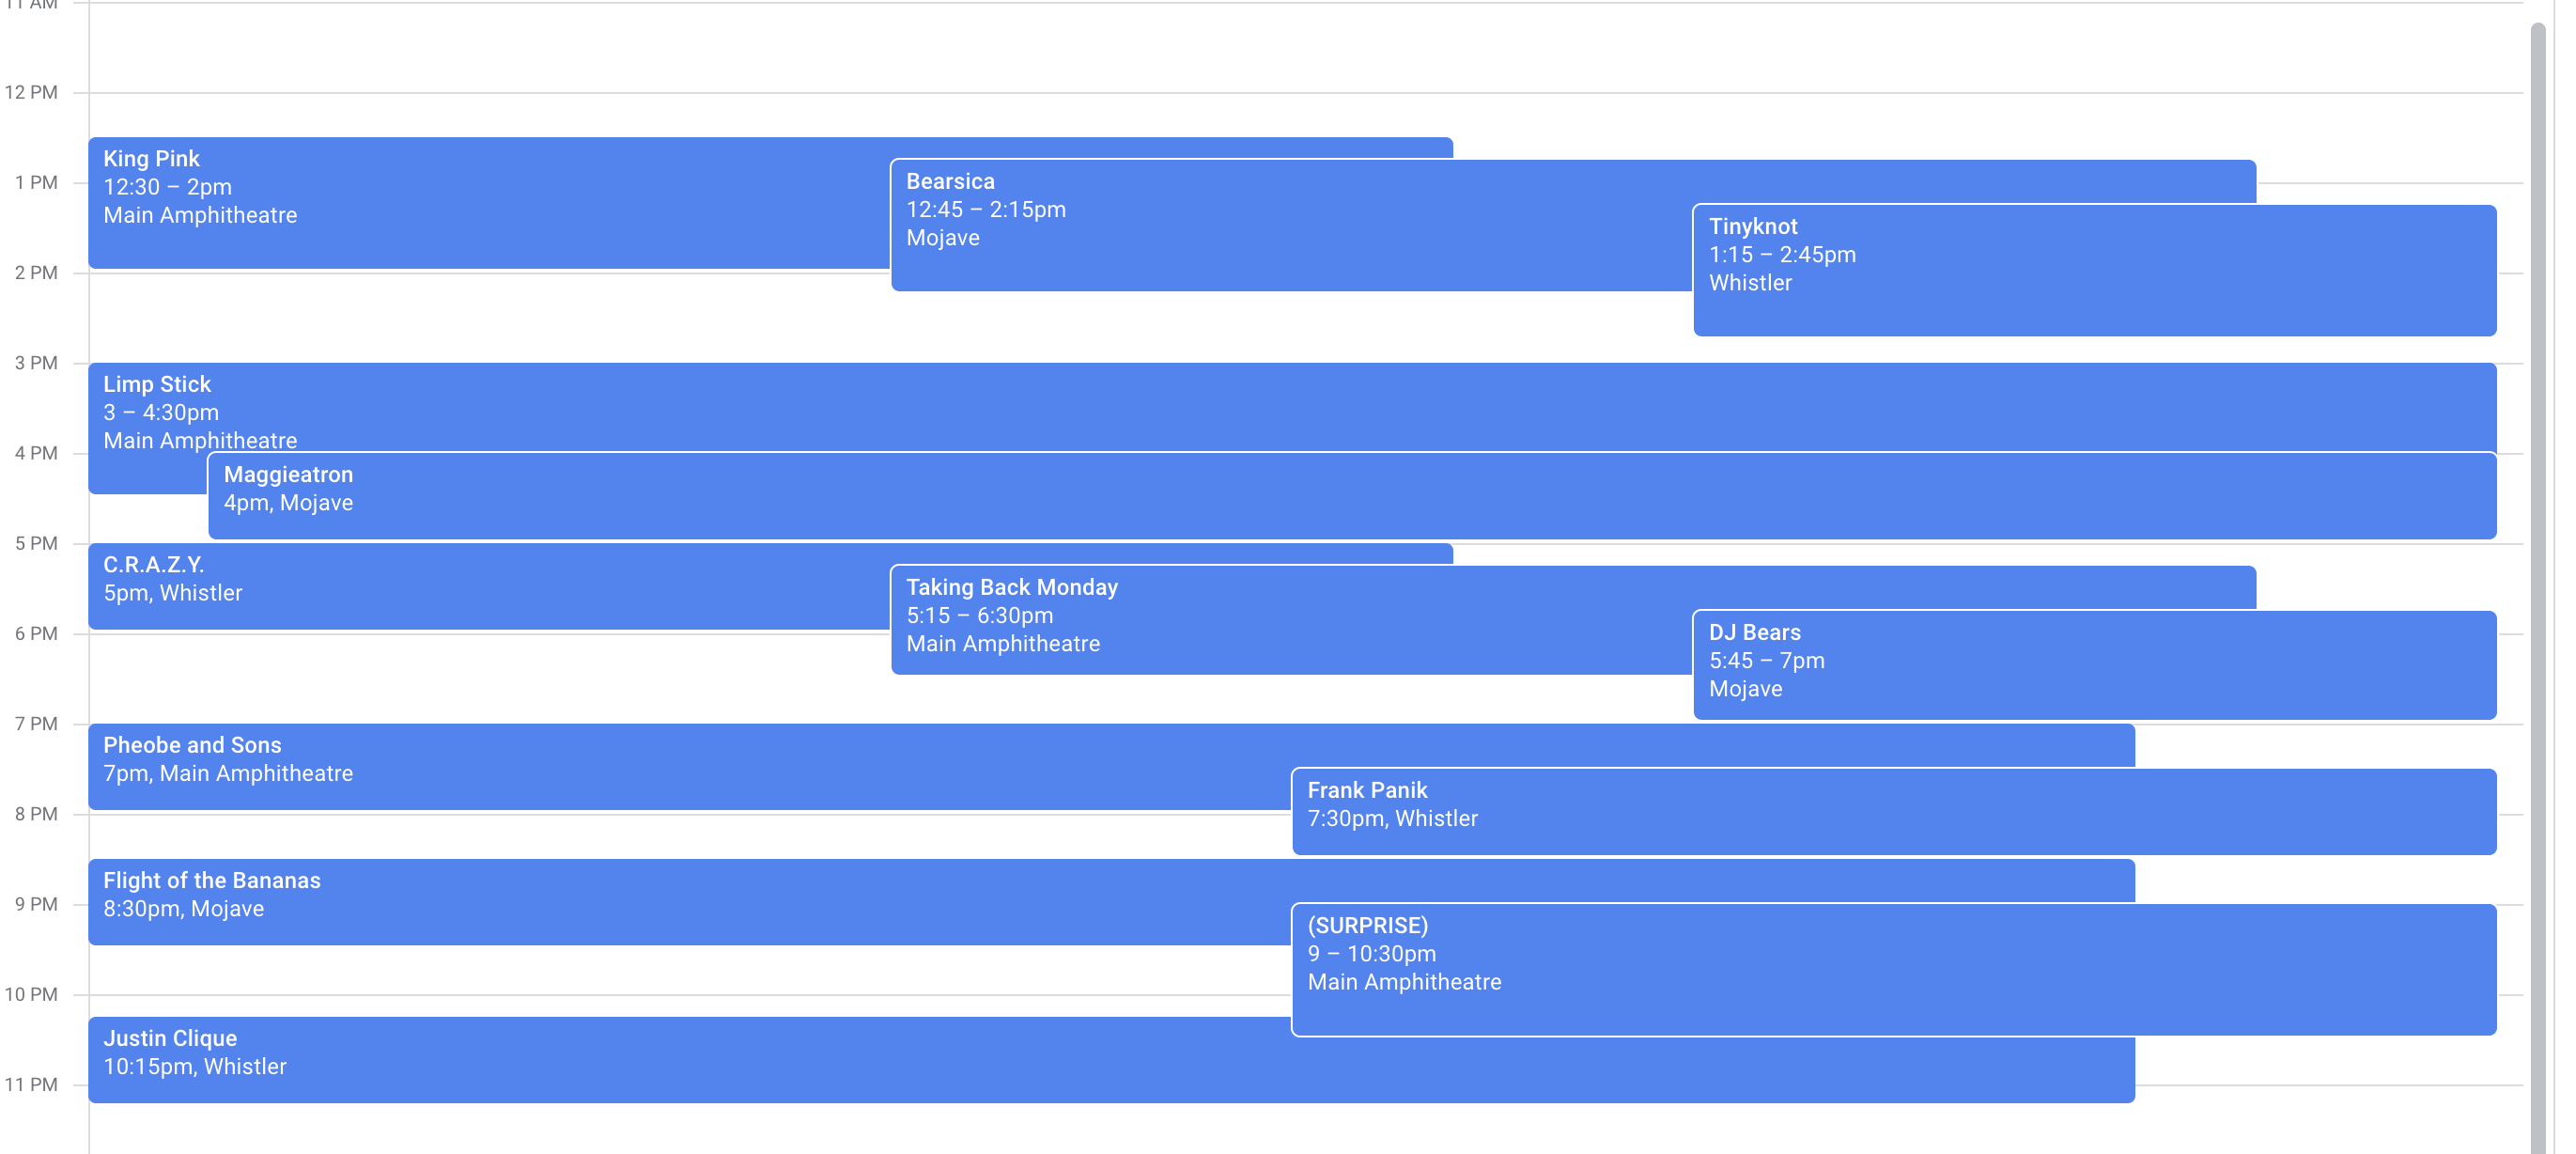Select the Frank Panik 7:30pm event

[x=1893, y=811]
